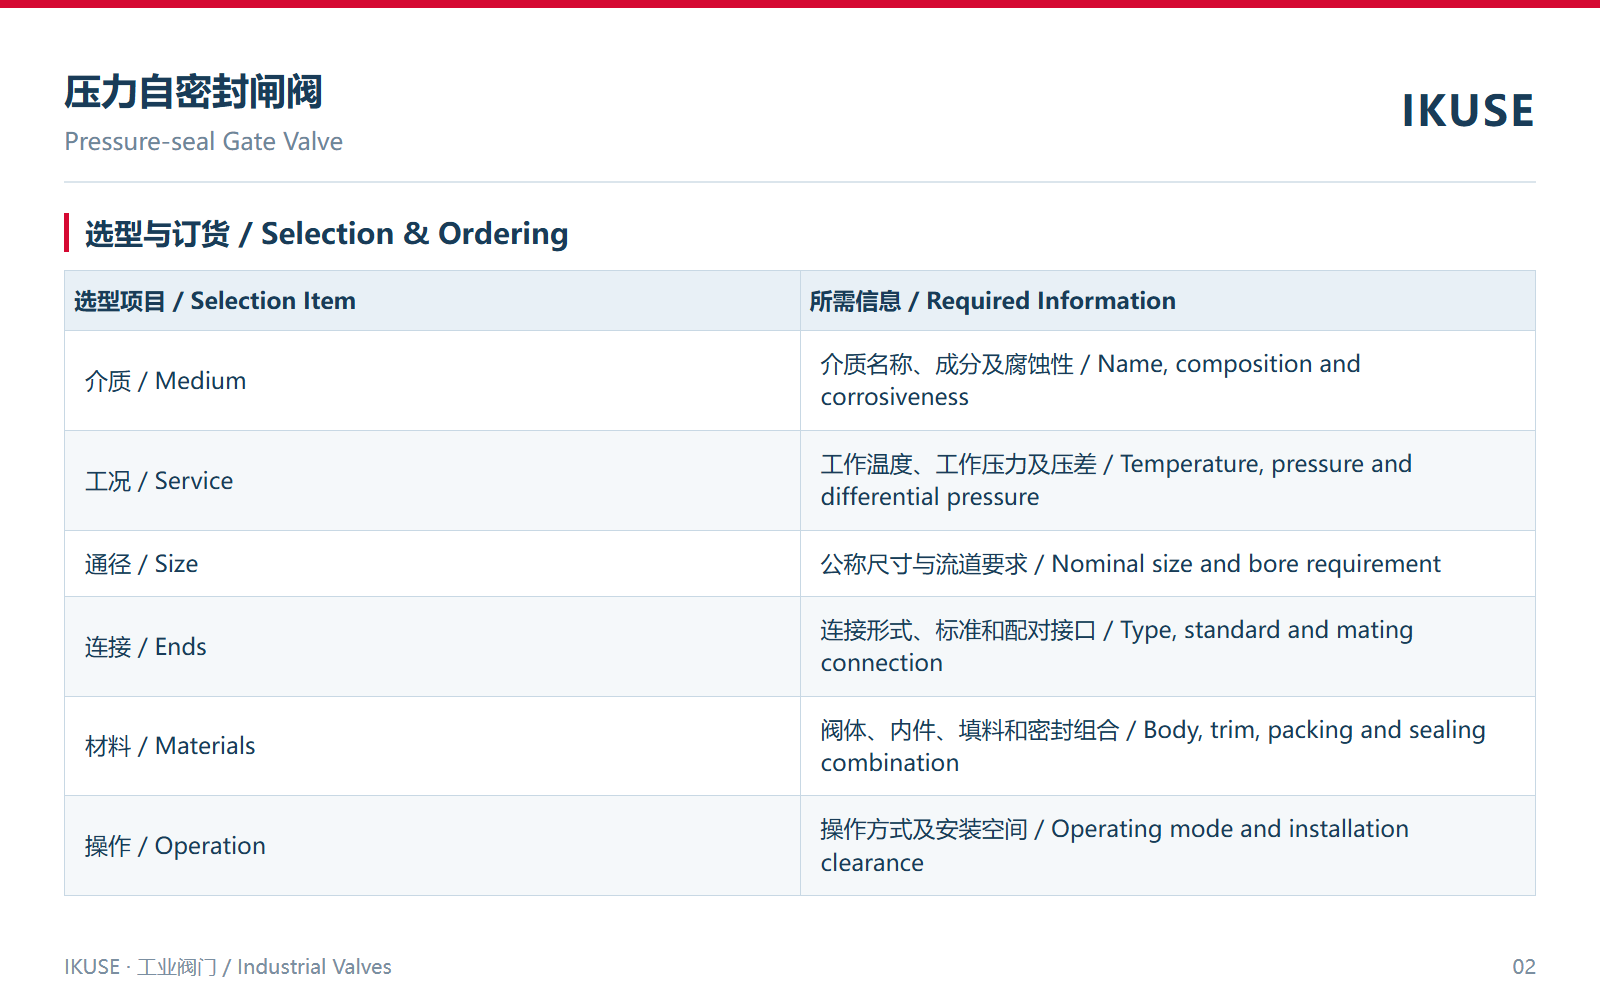Select the Pressure-seal Gate Valve subtitle
1600x1006 pixels.
(x=204, y=142)
